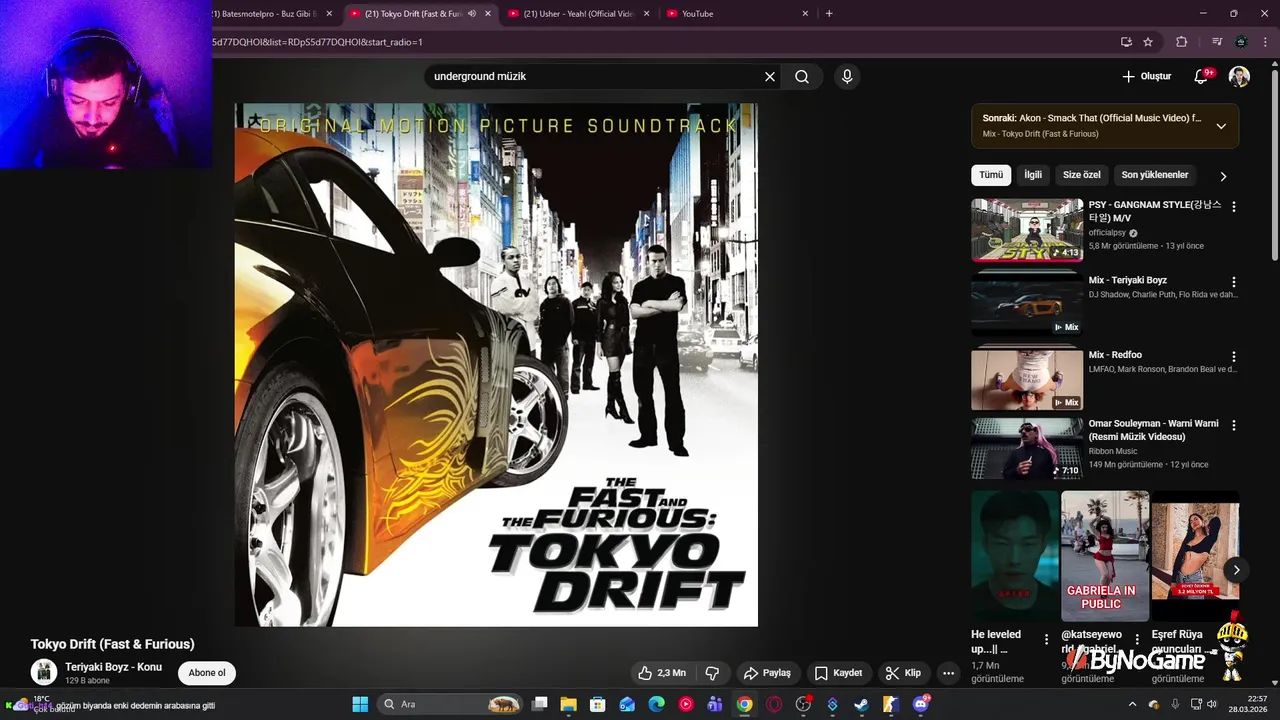Open a new browser tab
1280x720 pixels.
click(x=829, y=14)
